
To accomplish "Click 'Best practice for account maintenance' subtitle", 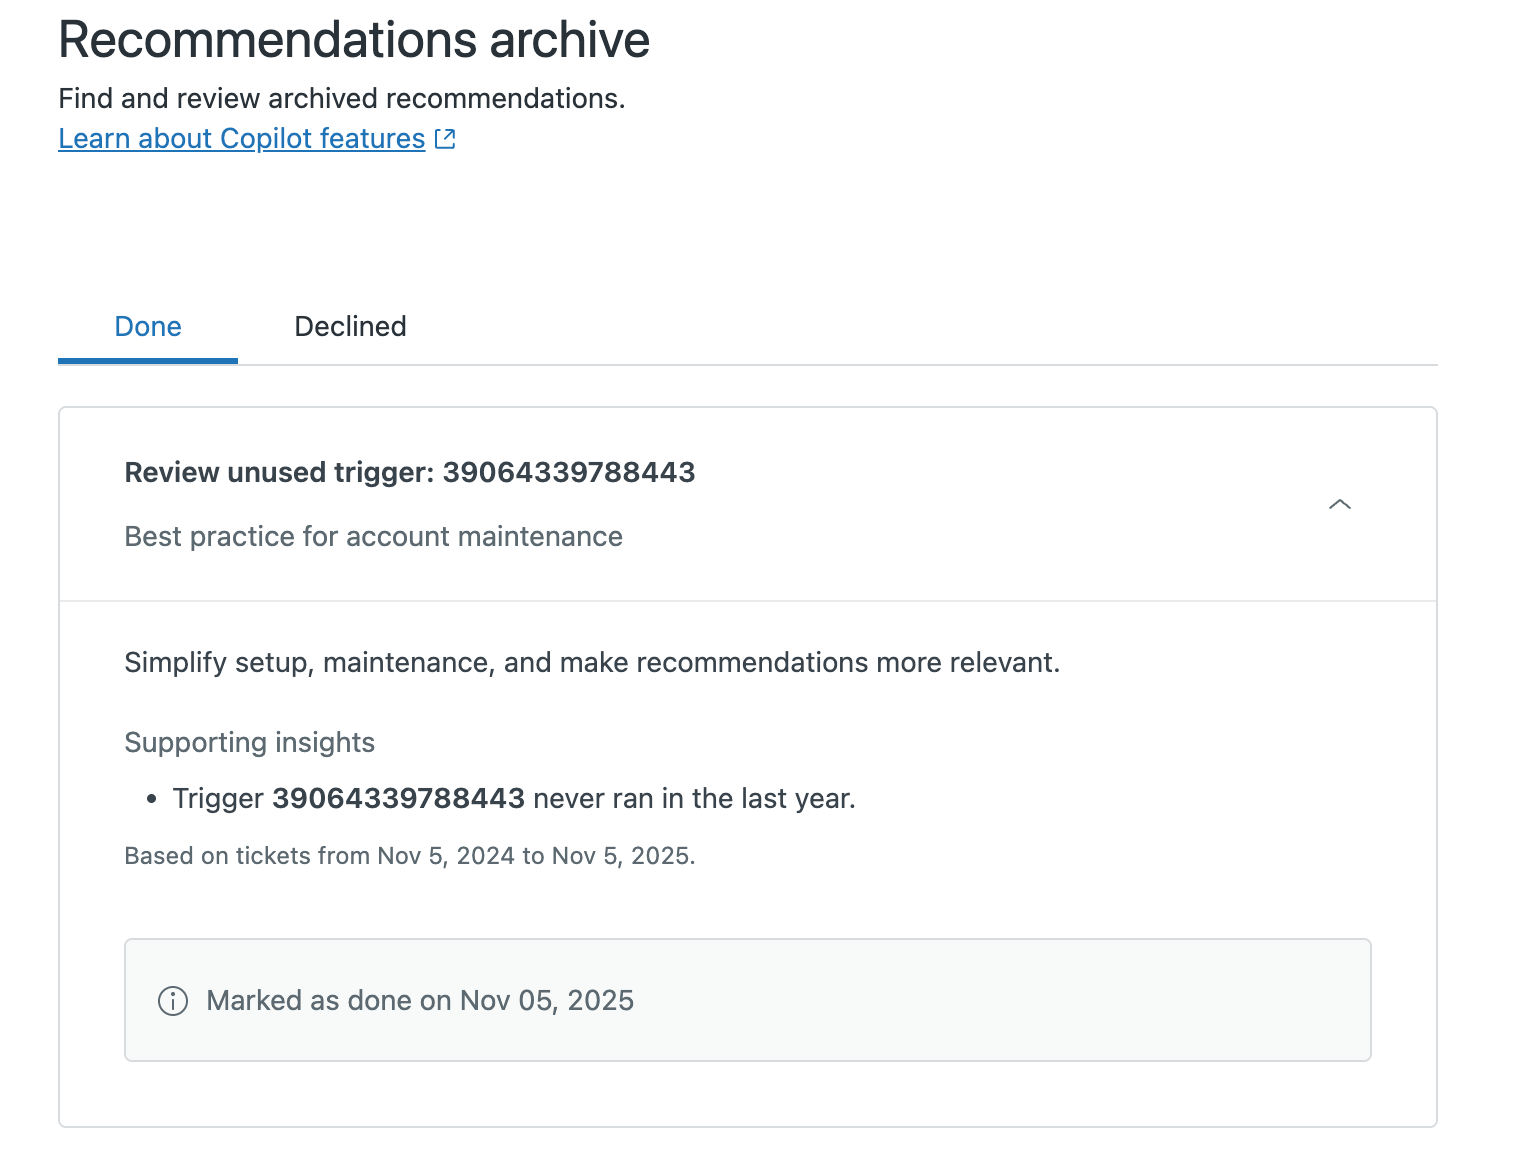I will [x=373, y=537].
